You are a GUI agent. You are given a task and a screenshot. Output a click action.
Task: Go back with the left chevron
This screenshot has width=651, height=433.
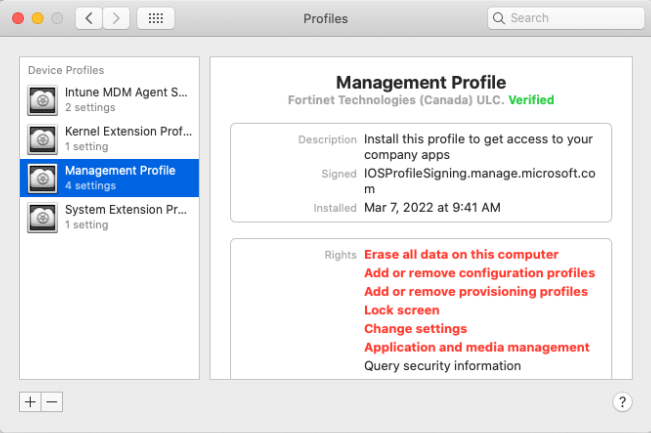click(90, 18)
